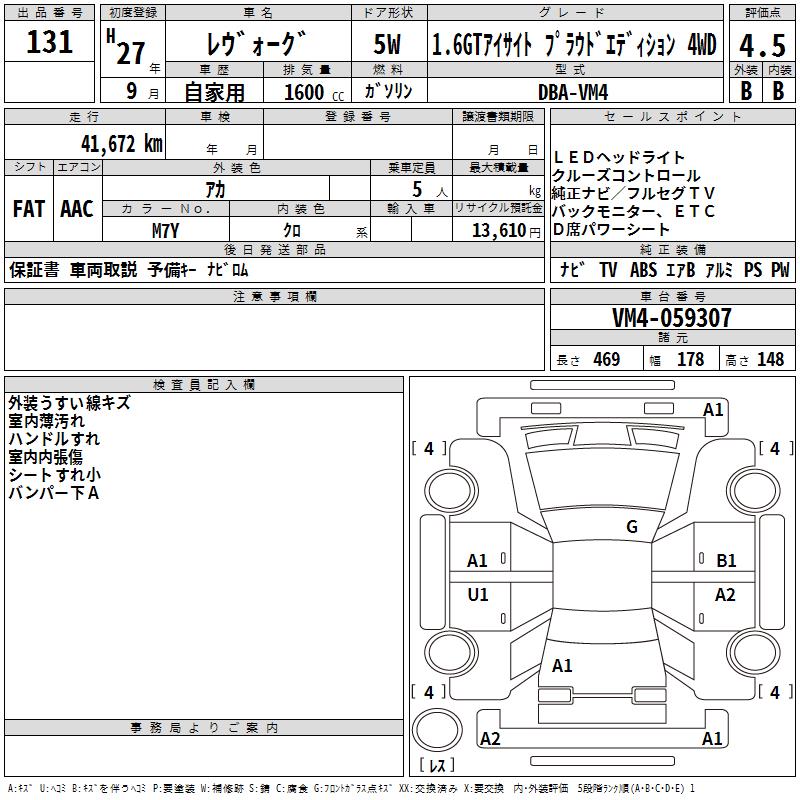Select アルミ in the 純正装備 row
Screen dimensions: 800x800
[x=719, y=269]
